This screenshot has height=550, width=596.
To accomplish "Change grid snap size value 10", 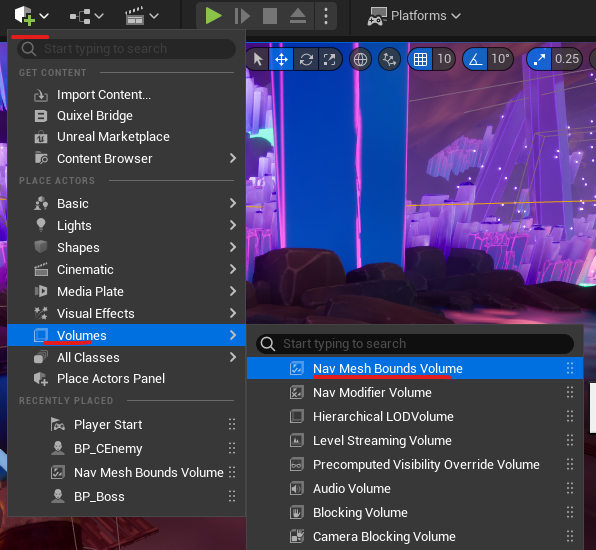I will [444, 59].
